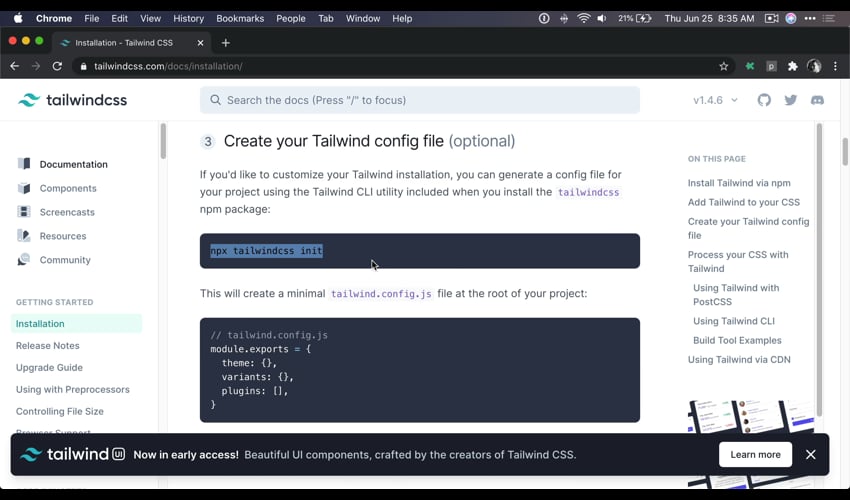Select the Installation - Tailwind CSS tab
This screenshot has width=850, height=500.
tap(130, 42)
